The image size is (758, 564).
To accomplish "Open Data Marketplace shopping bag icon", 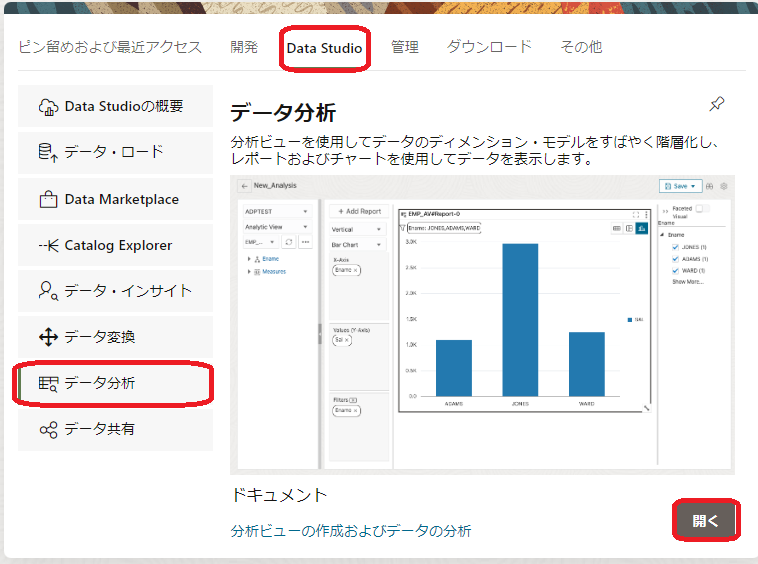I will coord(48,199).
